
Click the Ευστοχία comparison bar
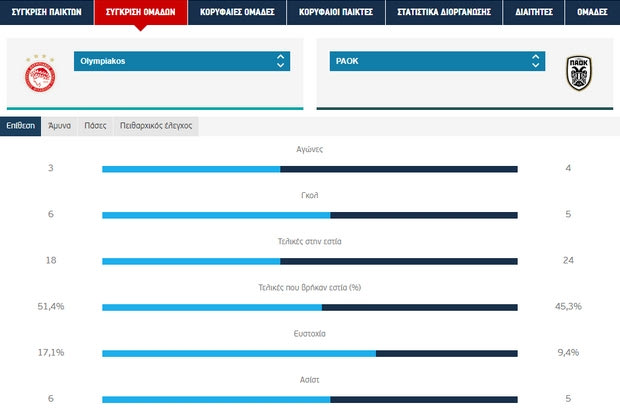(310, 352)
